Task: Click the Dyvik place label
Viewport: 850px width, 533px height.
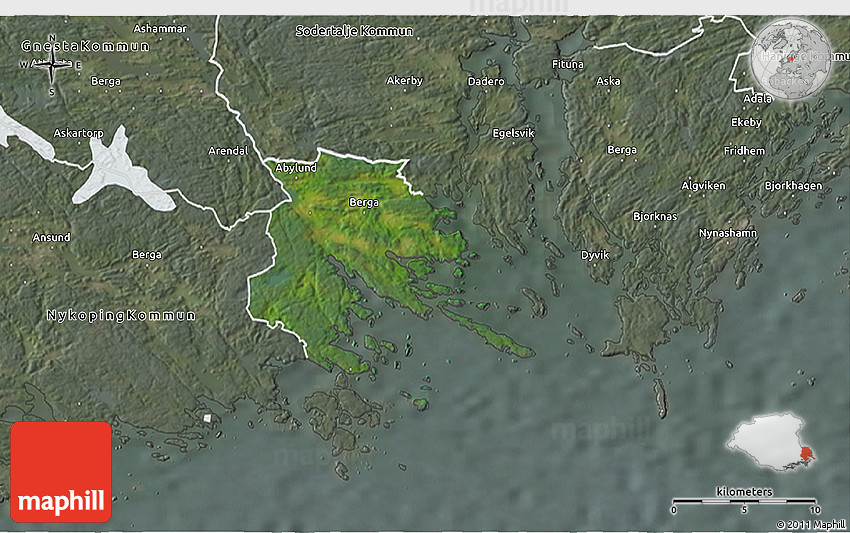Action: pyautogui.click(x=595, y=255)
